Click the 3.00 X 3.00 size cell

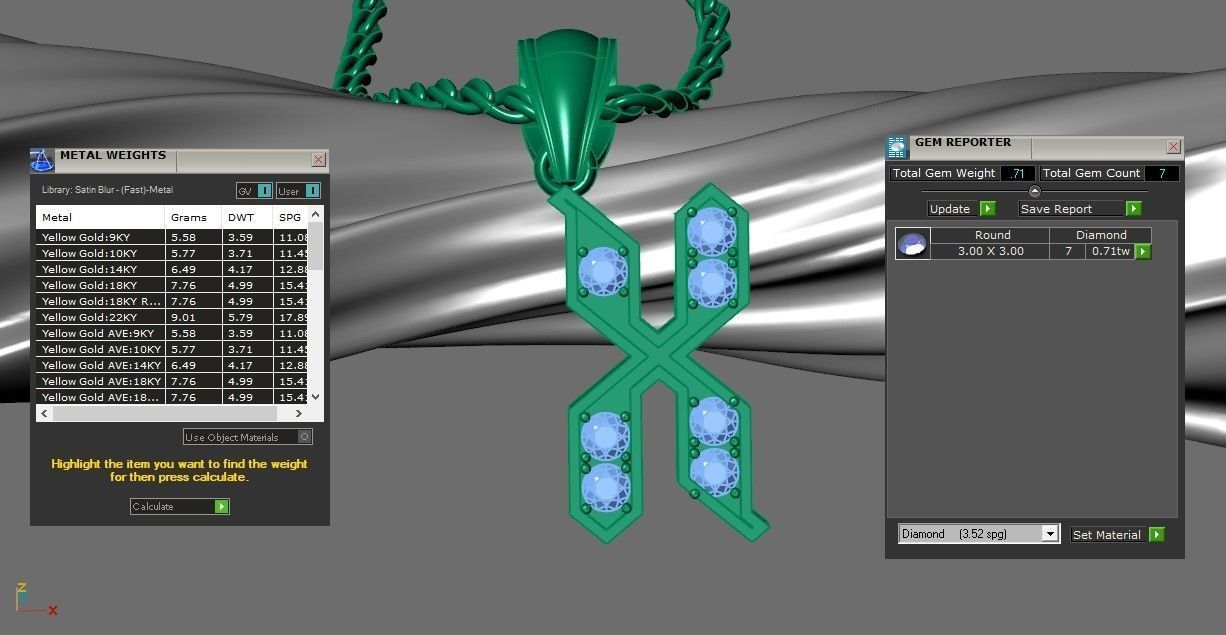click(990, 251)
